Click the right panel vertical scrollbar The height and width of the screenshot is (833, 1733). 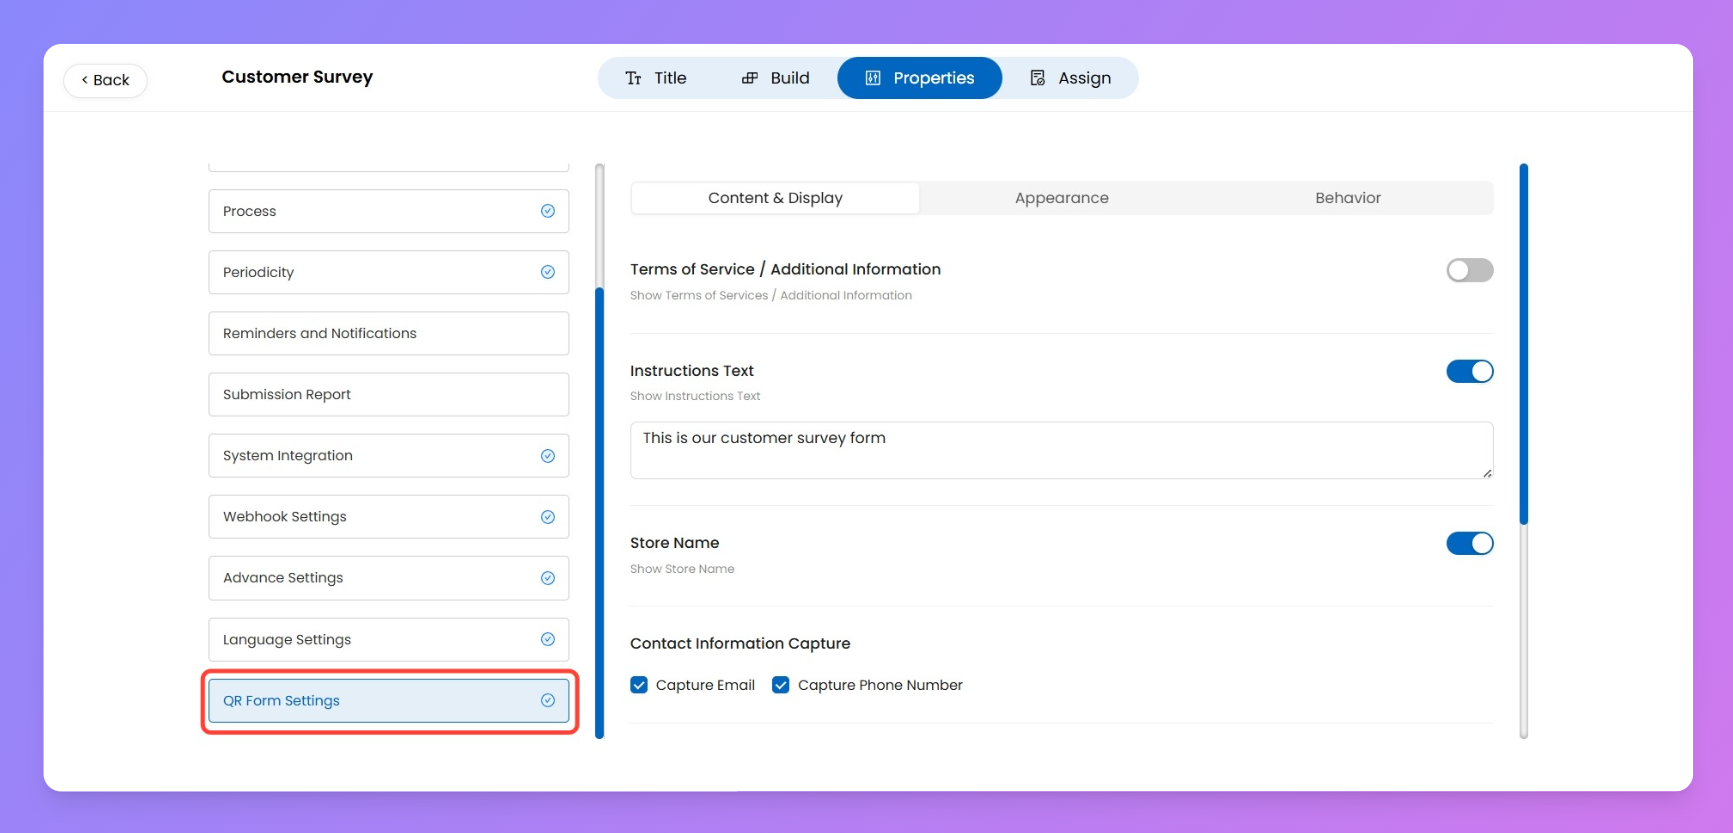(1523, 345)
